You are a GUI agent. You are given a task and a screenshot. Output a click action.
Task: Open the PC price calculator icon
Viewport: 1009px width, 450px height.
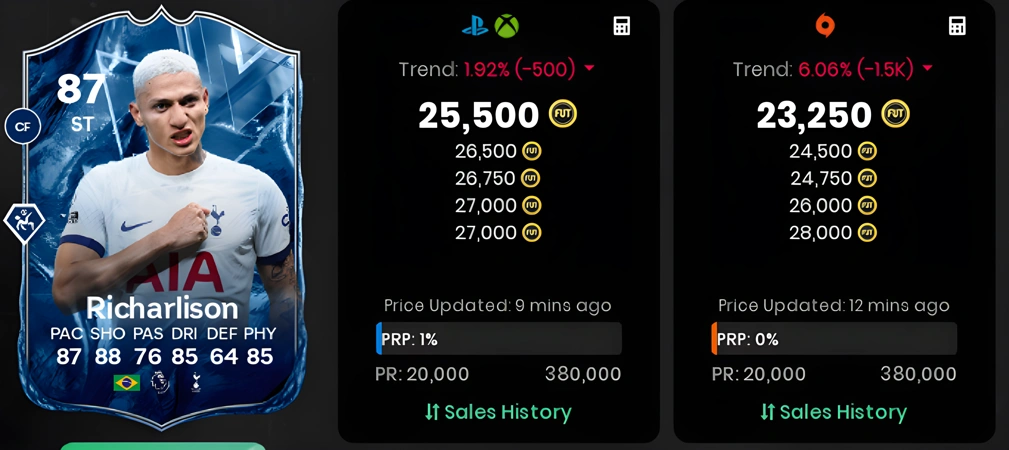[x=958, y=26]
